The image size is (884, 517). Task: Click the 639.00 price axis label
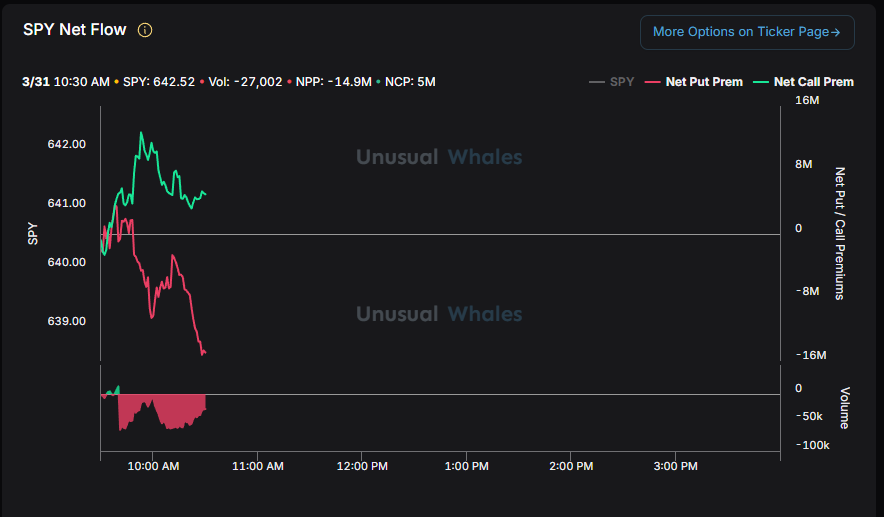(67, 321)
